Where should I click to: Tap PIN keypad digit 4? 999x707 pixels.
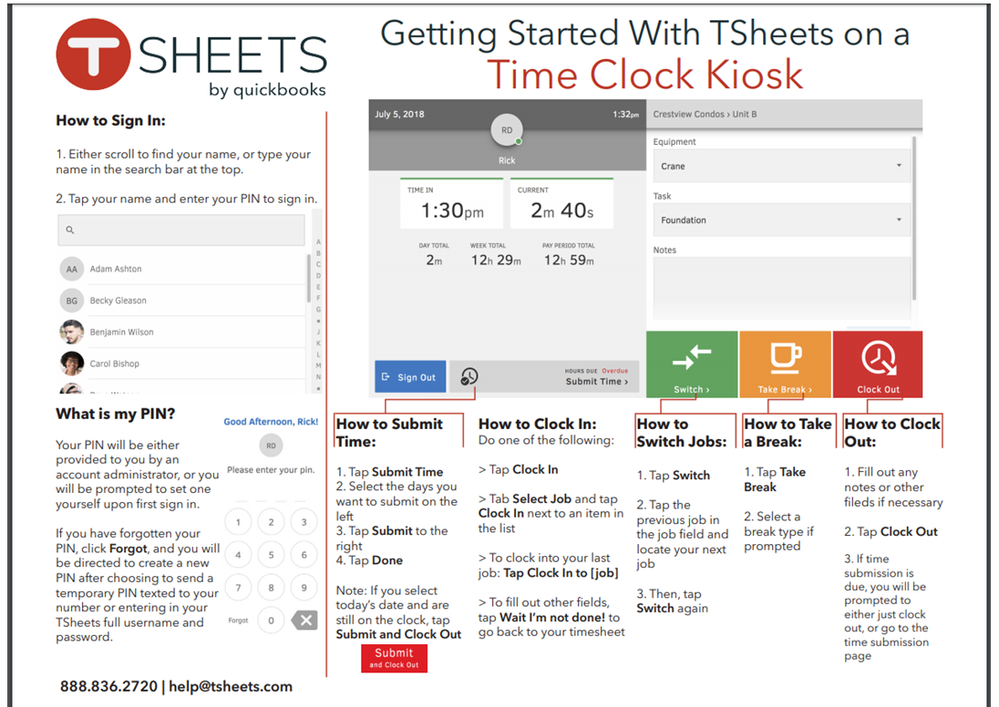point(238,555)
